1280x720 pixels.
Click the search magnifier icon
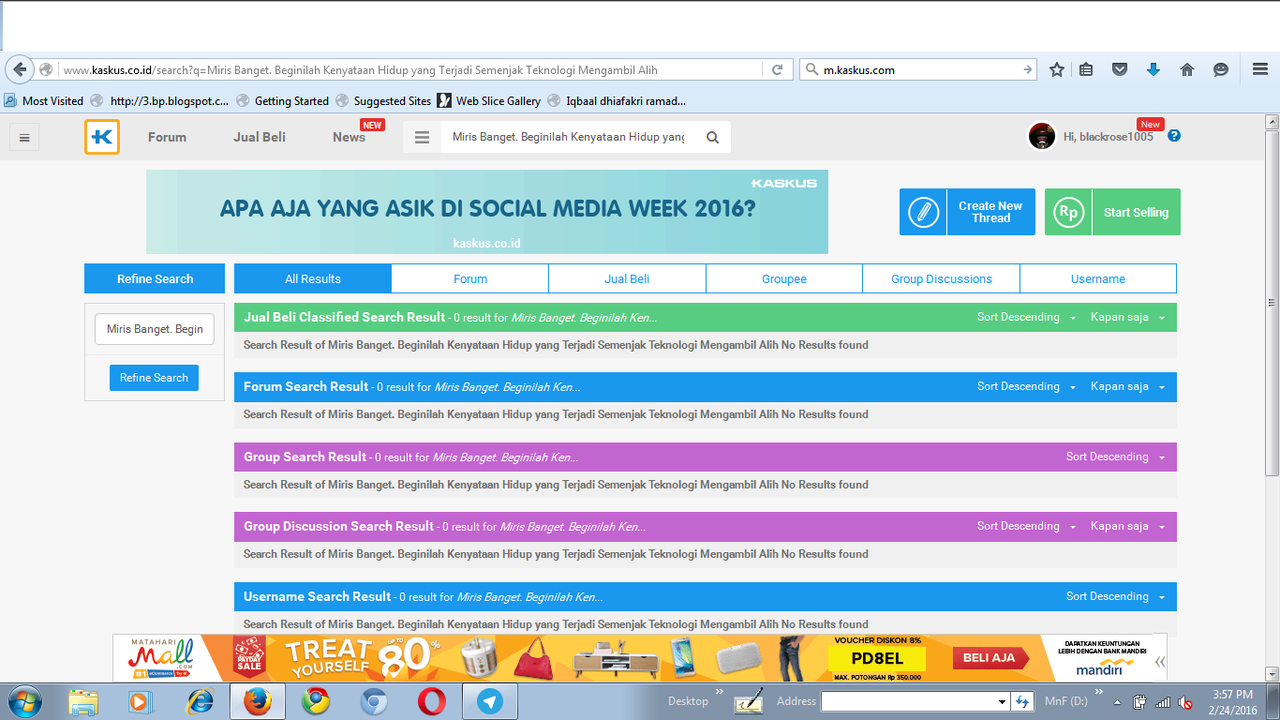pos(713,138)
